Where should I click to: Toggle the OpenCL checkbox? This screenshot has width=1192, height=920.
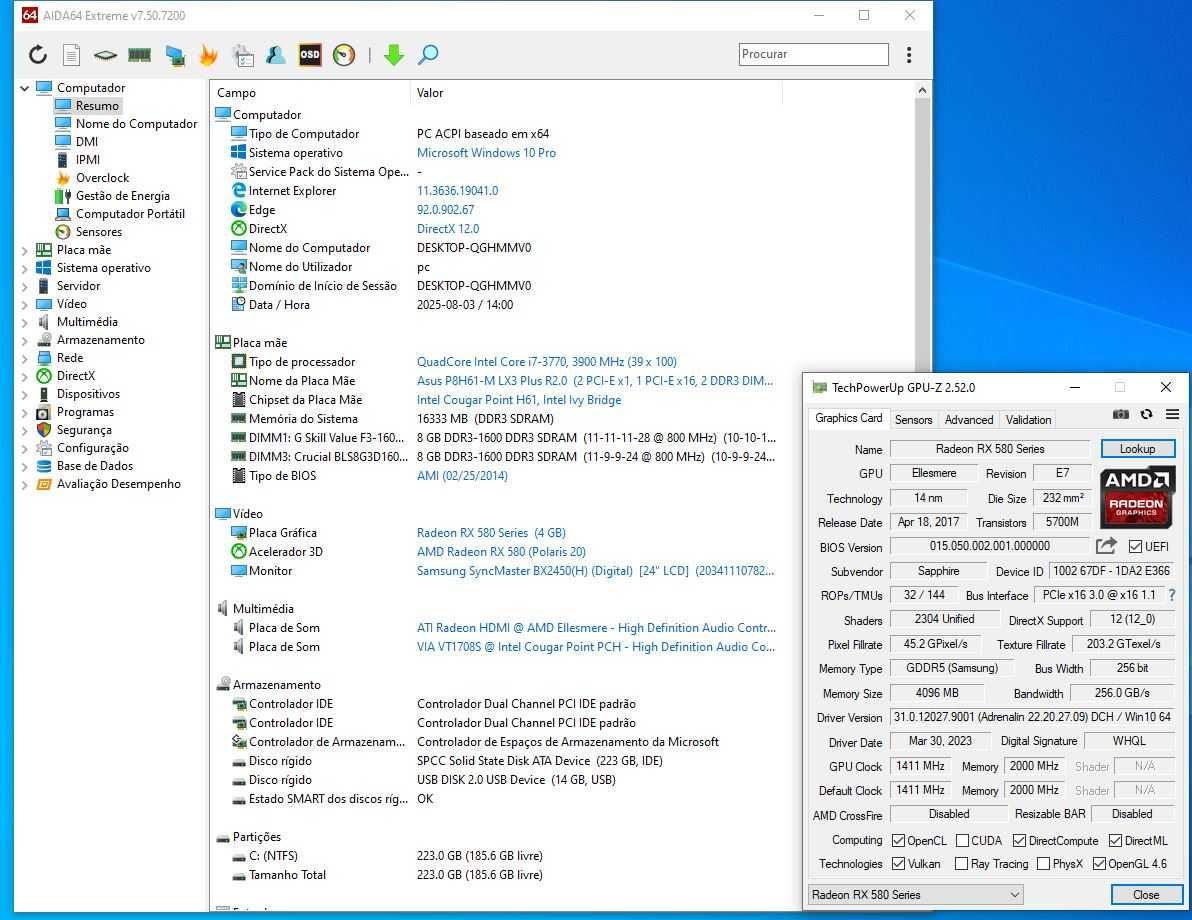[x=898, y=840]
